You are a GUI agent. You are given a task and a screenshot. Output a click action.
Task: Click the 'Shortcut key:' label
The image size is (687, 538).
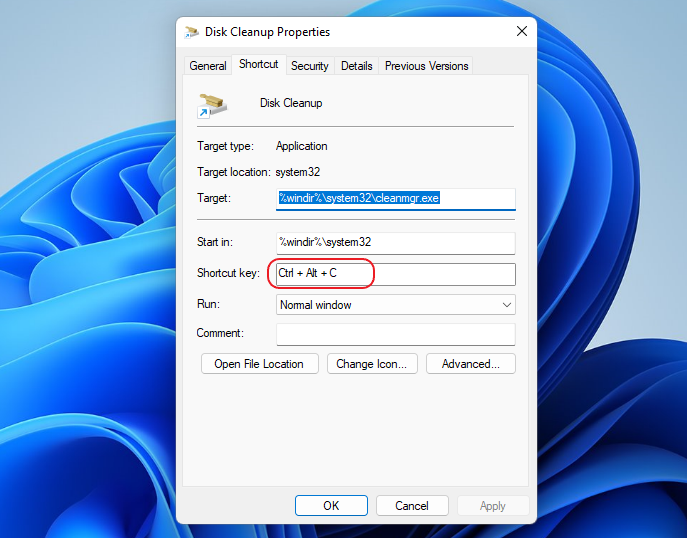[228, 273]
